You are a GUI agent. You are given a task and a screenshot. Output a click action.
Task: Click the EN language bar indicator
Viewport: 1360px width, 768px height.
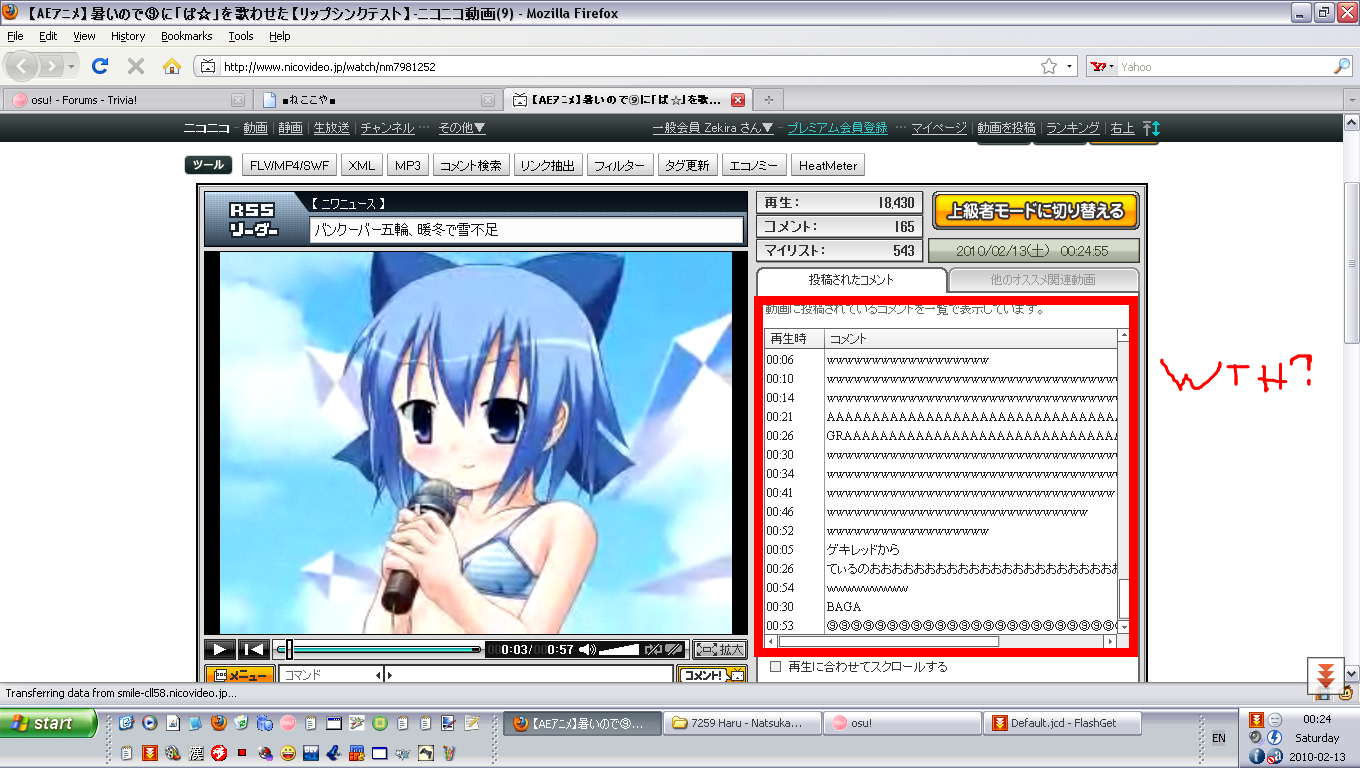(x=1218, y=738)
